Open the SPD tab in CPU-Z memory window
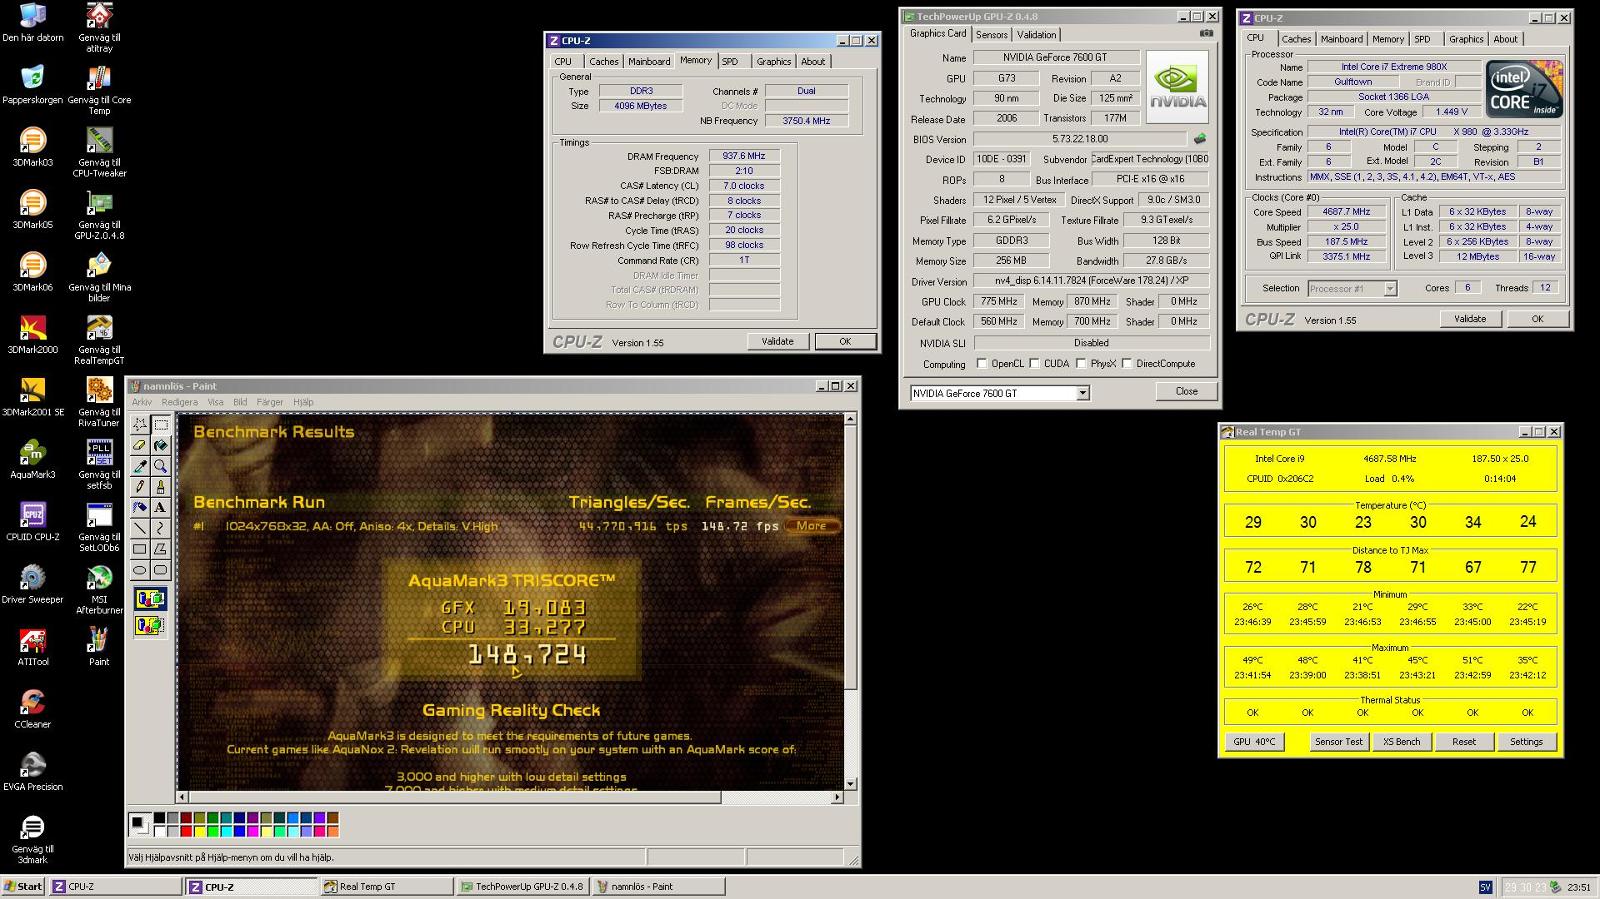This screenshot has height=899, width=1600. pos(730,62)
